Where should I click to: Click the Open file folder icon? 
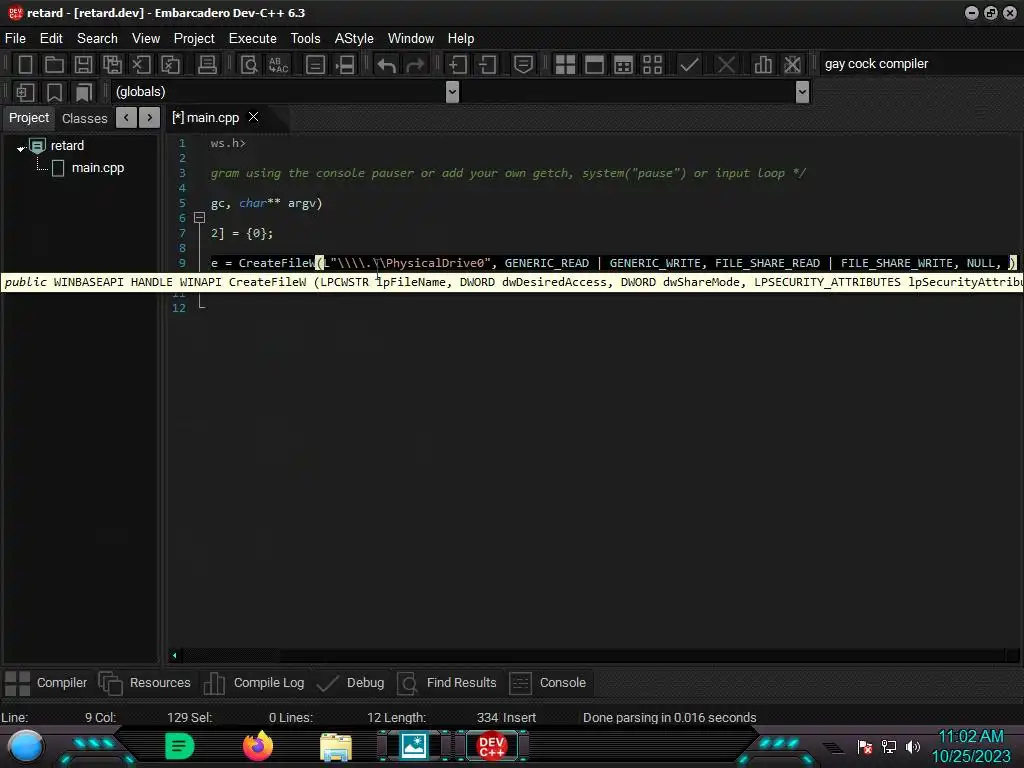[54, 65]
